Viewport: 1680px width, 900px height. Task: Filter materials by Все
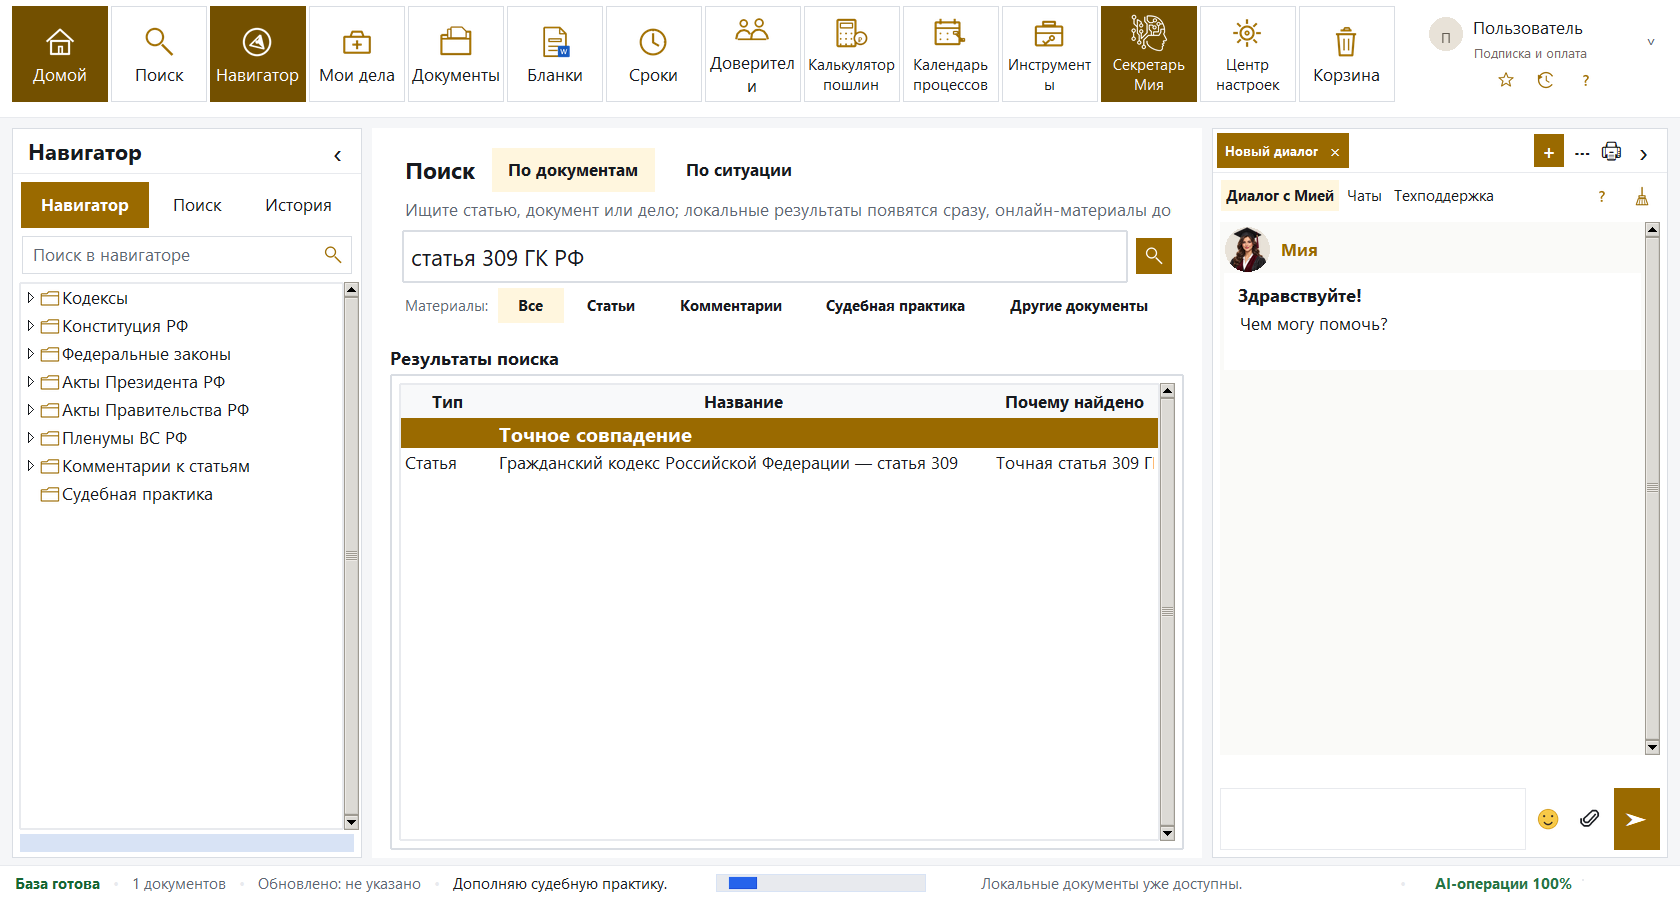pos(531,306)
